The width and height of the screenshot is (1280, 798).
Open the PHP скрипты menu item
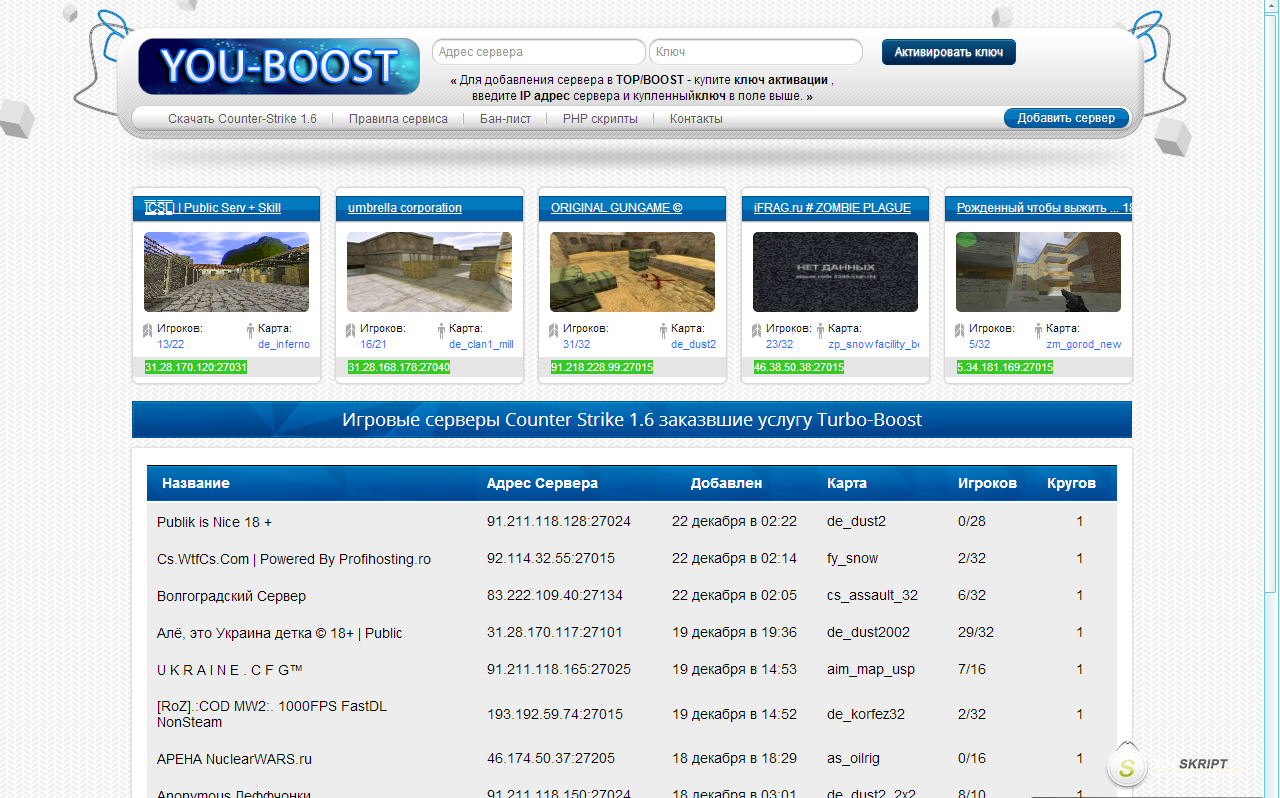[x=600, y=119]
